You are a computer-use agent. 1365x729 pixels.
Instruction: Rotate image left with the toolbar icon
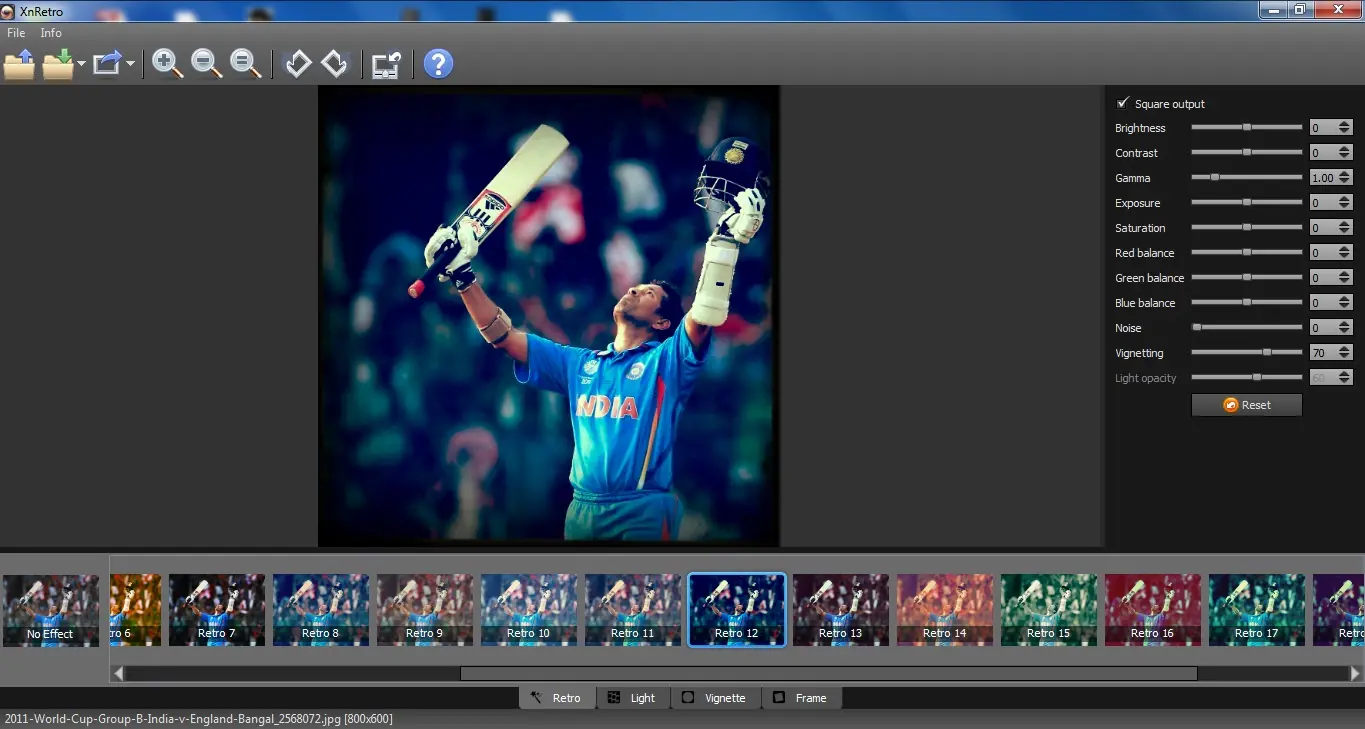tap(297, 64)
